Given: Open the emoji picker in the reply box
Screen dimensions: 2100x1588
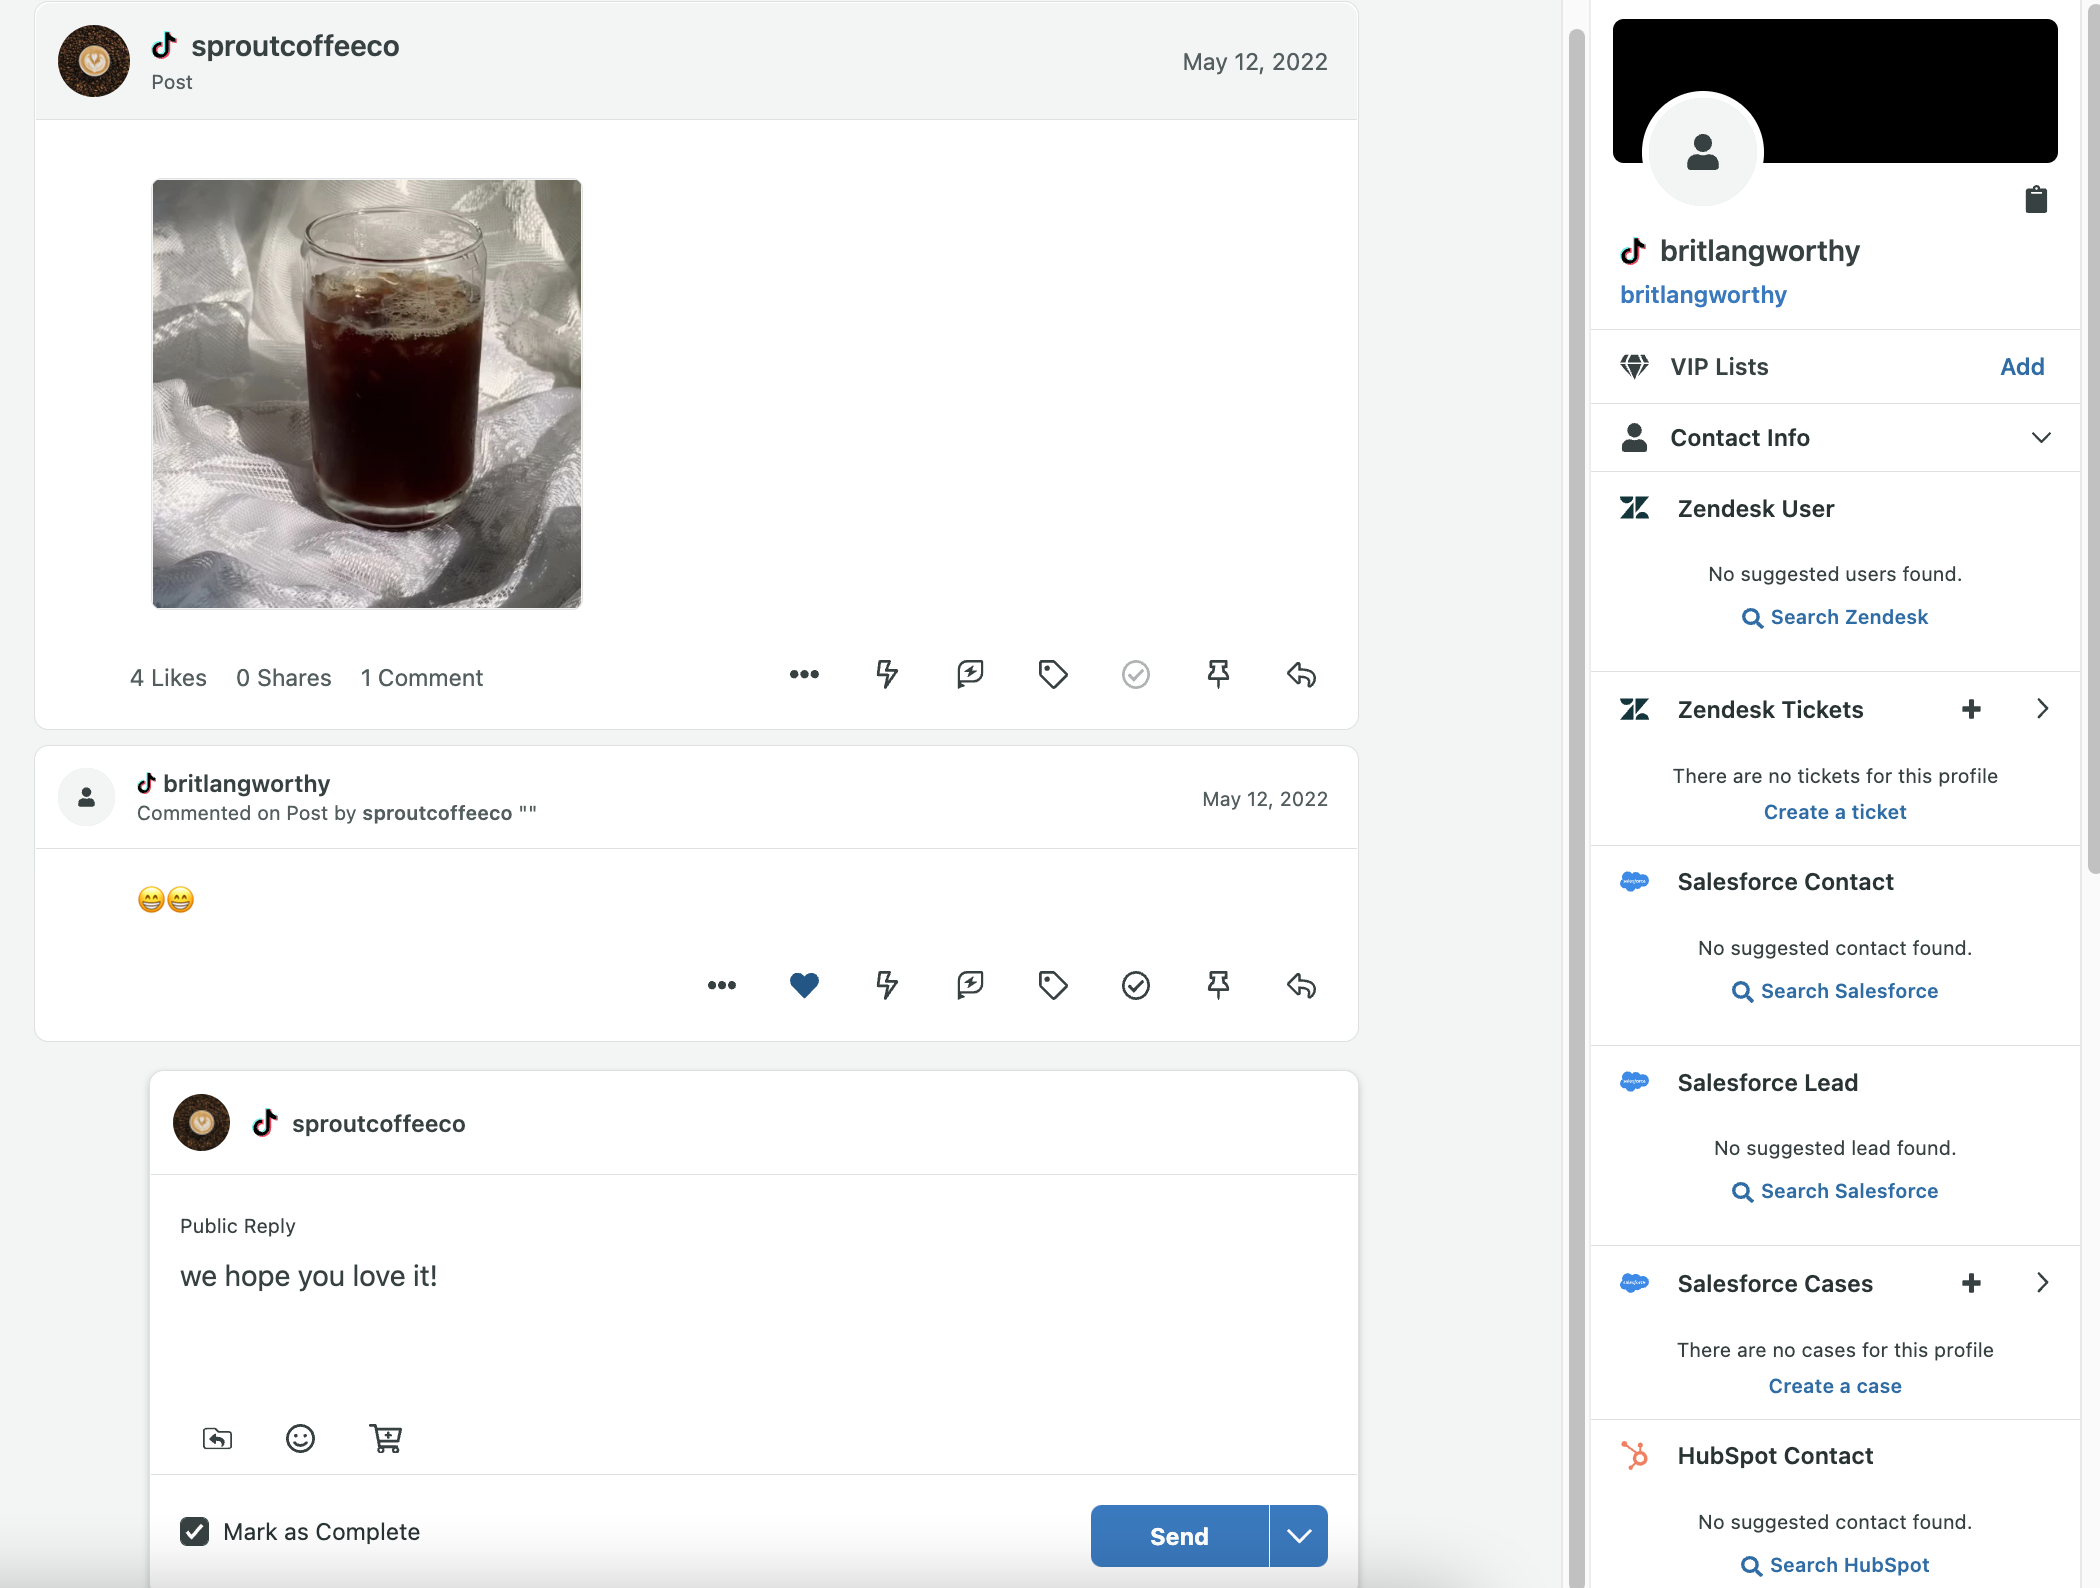Looking at the screenshot, I should tap(300, 1439).
